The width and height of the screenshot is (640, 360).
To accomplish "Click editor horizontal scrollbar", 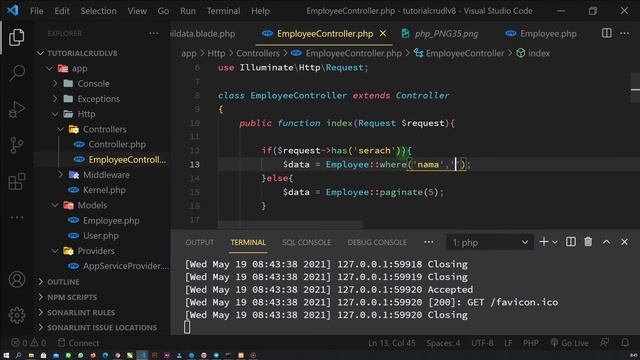I will [x=290, y=225].
